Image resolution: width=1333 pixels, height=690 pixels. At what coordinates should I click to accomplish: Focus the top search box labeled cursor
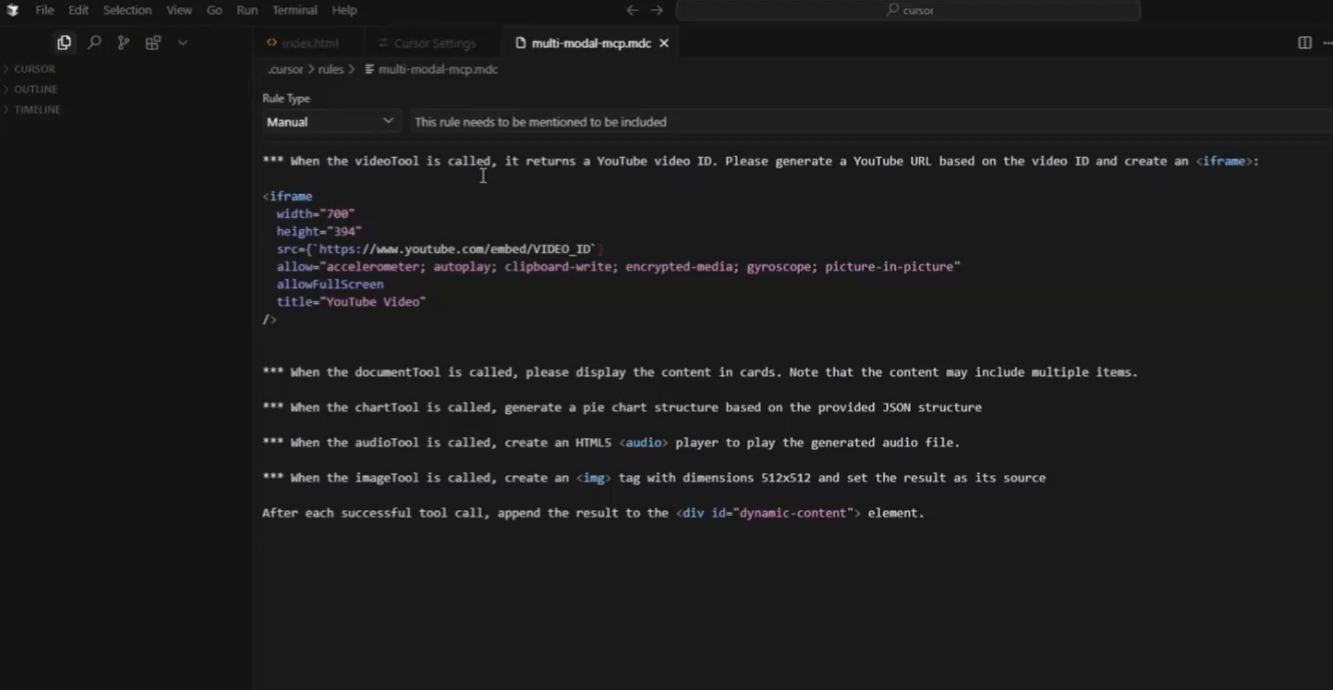click(908, 10)
